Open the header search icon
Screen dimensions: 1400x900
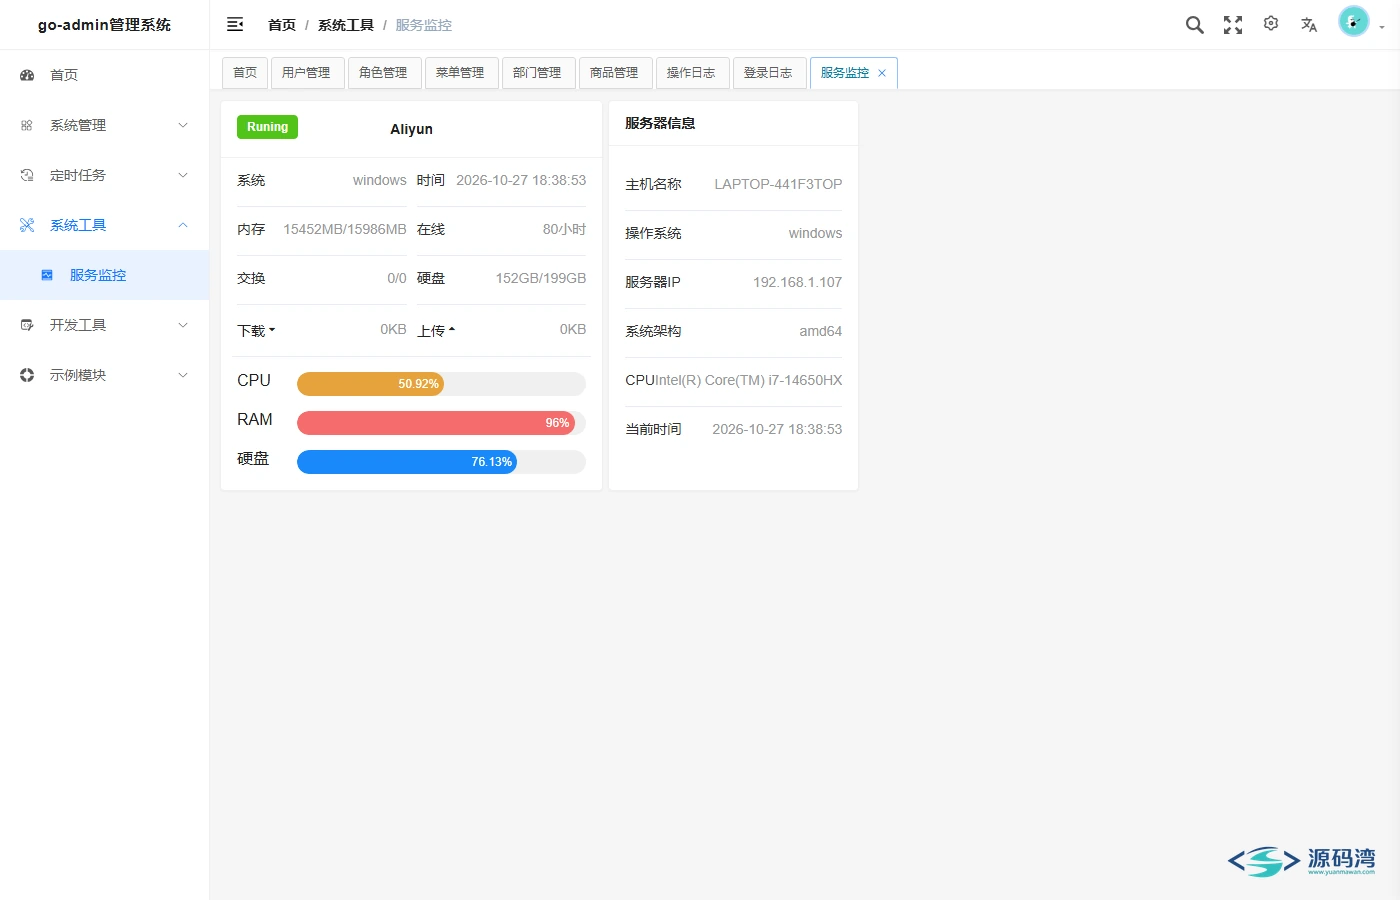point(1195,25)
